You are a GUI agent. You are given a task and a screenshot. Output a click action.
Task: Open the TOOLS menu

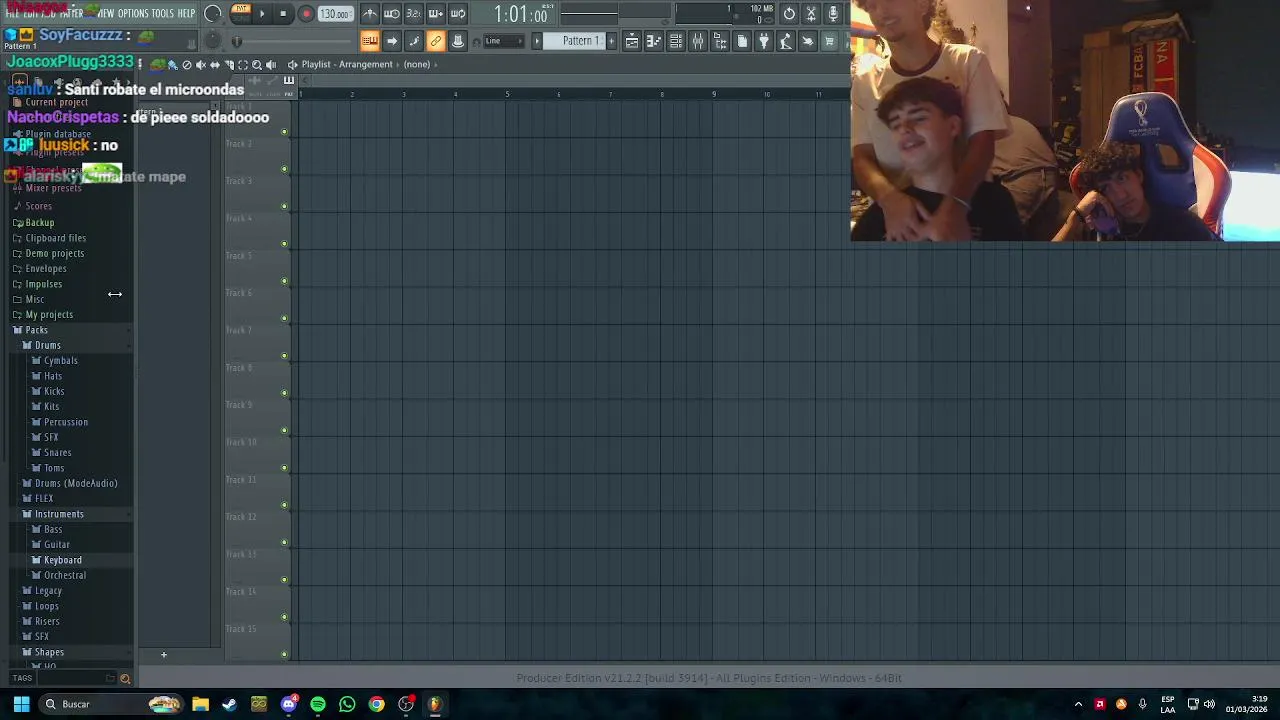tap(163, 13)
